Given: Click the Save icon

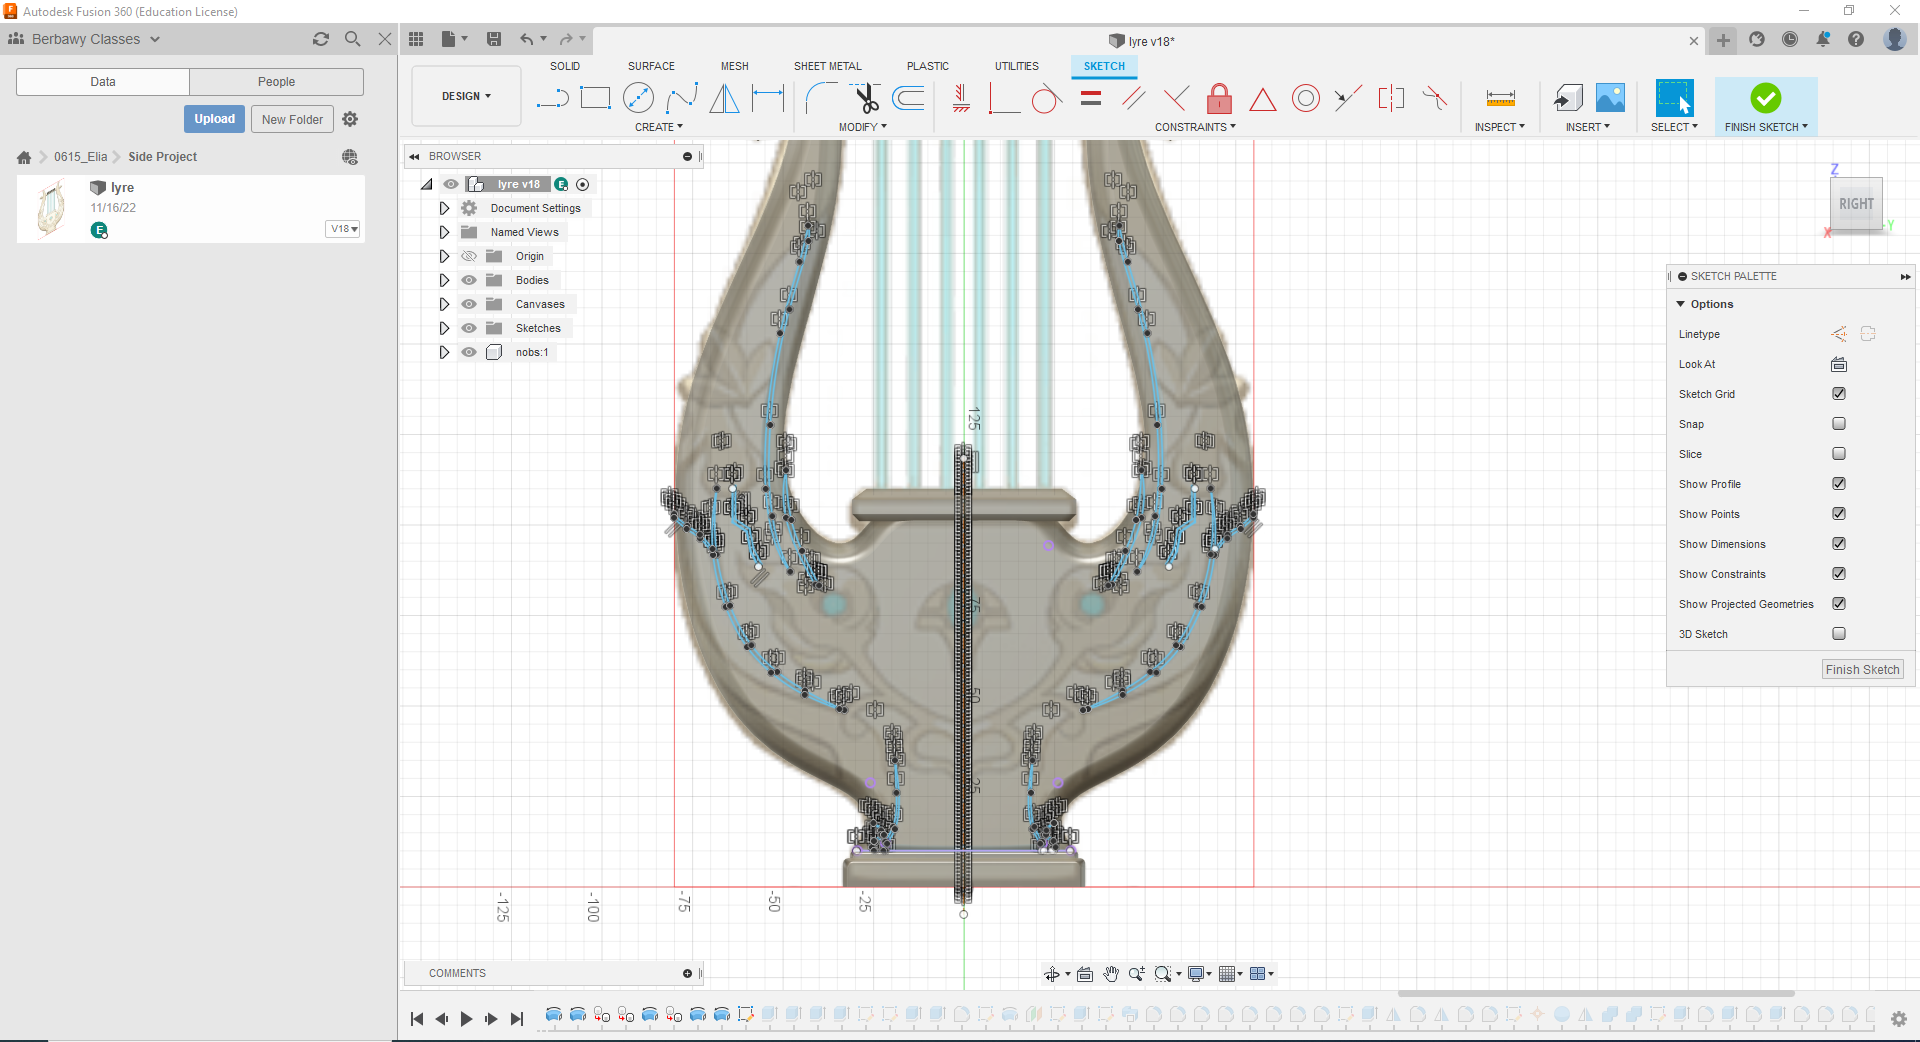Looking at the screenshot, I should click(x=494, y=39).
